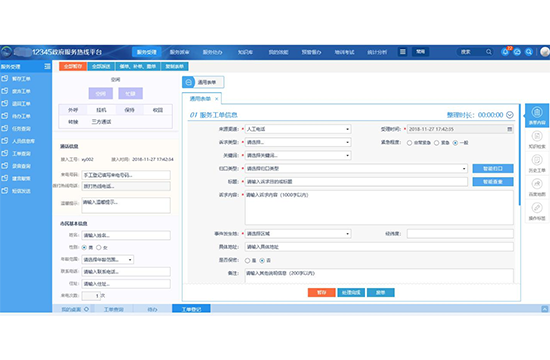Screen dimensions: 550x360
Task: Click the 挂机 call control button
Action: coord(101,110)
